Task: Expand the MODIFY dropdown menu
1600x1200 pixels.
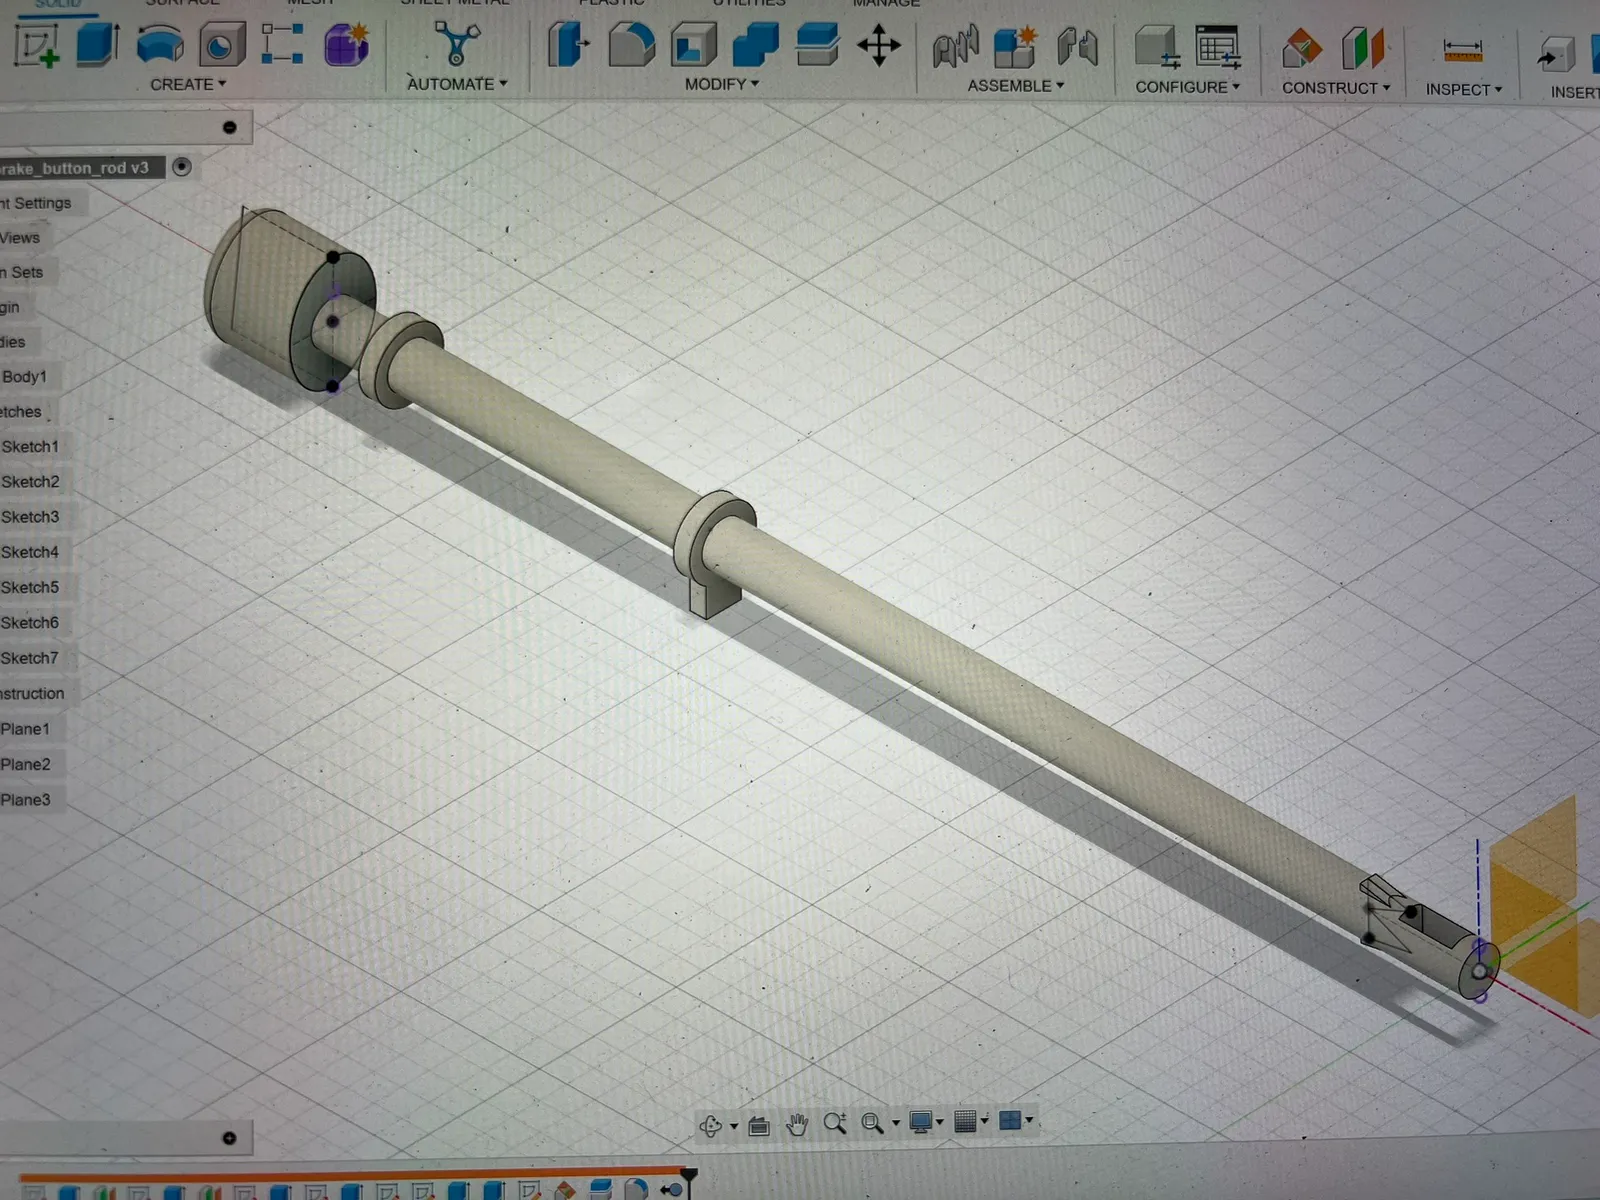Action: coord(722,85)
